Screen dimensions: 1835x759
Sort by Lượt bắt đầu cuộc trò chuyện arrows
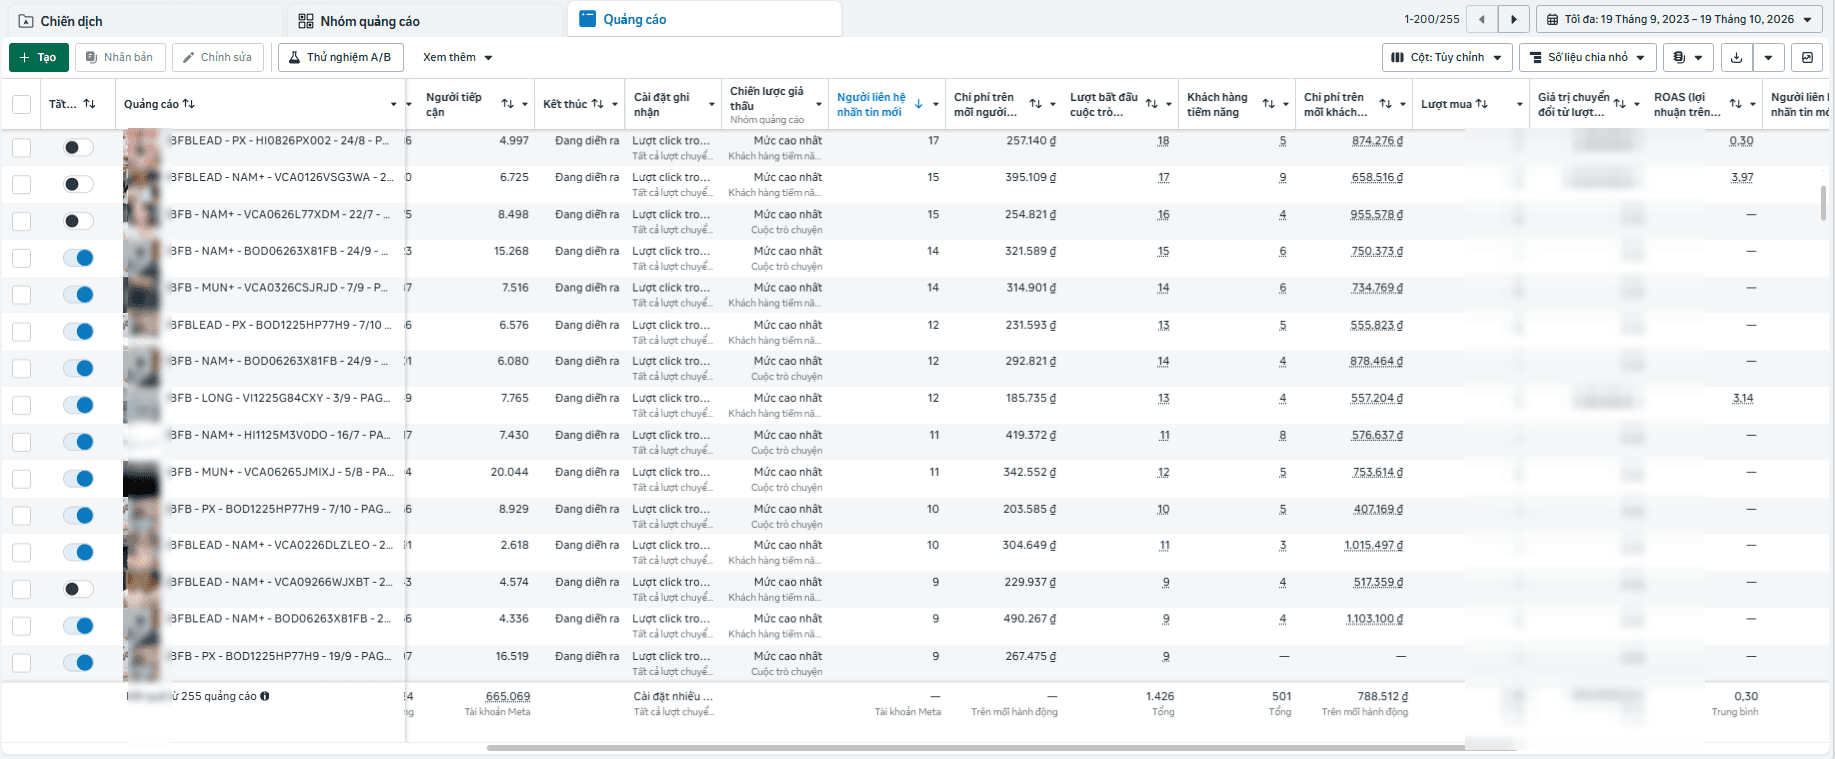click(x=1152, y=104)
